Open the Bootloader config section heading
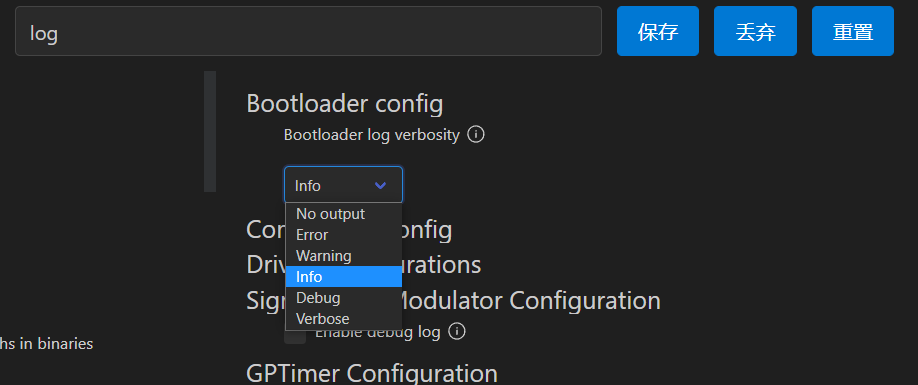 345,104
